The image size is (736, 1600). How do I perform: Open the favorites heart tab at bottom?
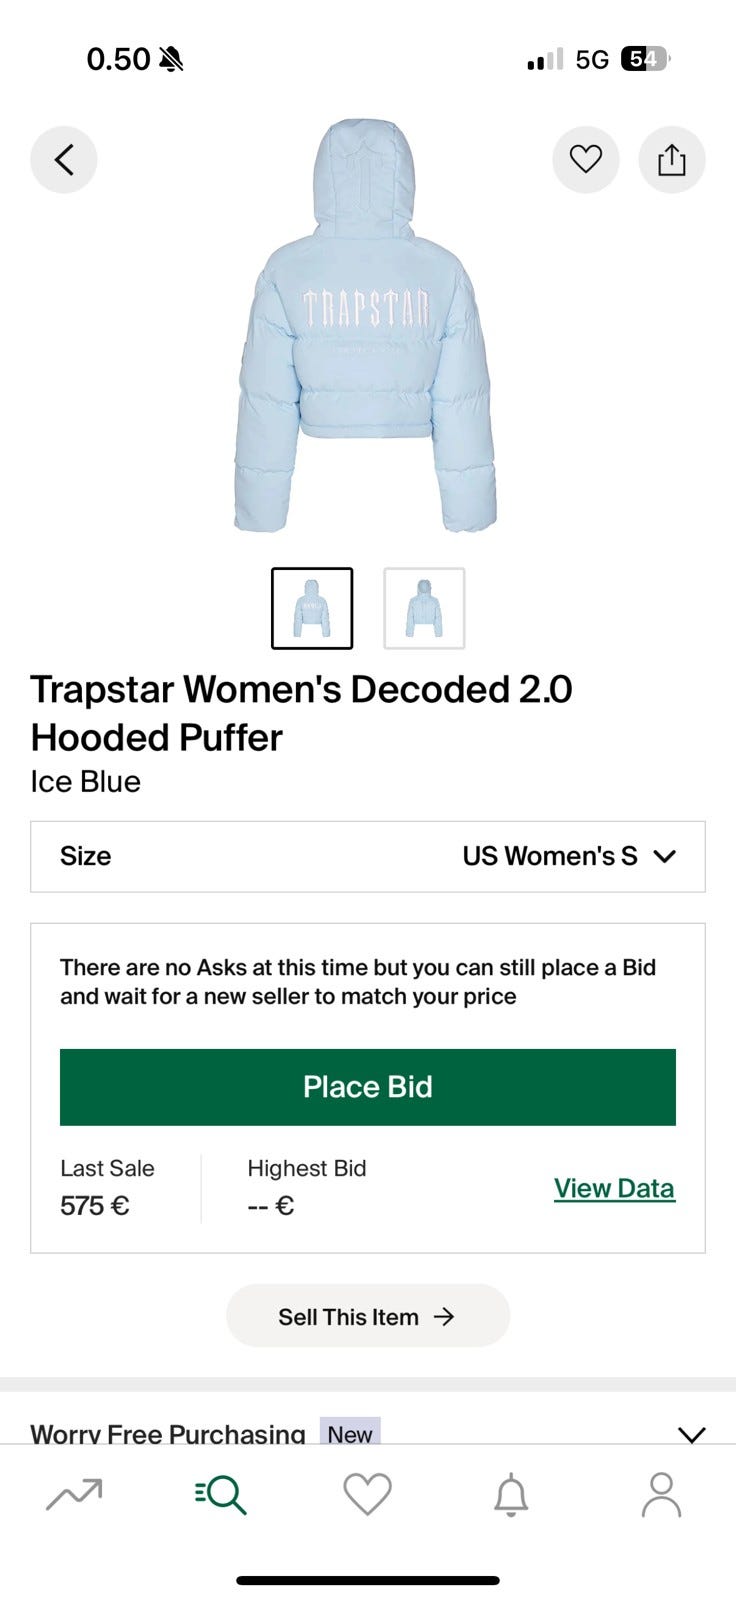tap(367, 1495)
